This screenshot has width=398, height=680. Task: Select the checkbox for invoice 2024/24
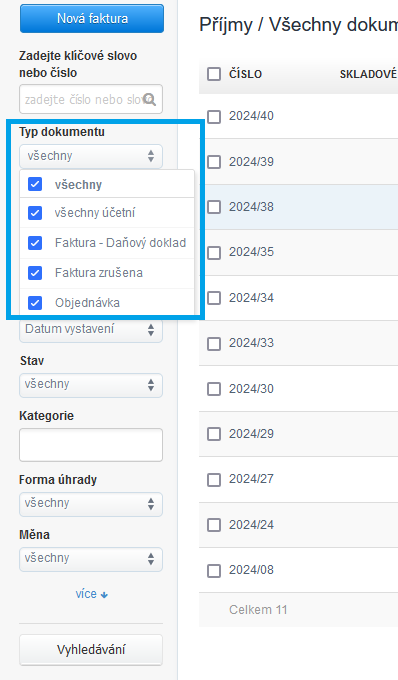click(x=214, y=525)
